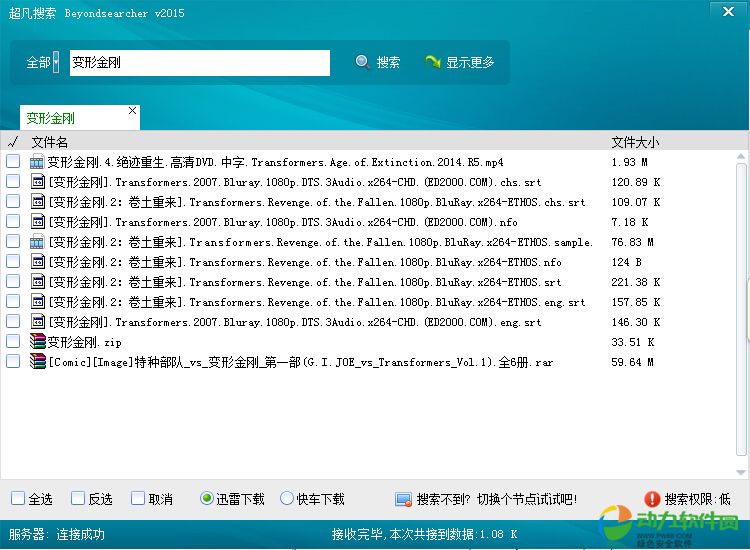Click the 显示更多 arrow icon
The height and width of the screenshot is (550, 750).
coord(433,62)
